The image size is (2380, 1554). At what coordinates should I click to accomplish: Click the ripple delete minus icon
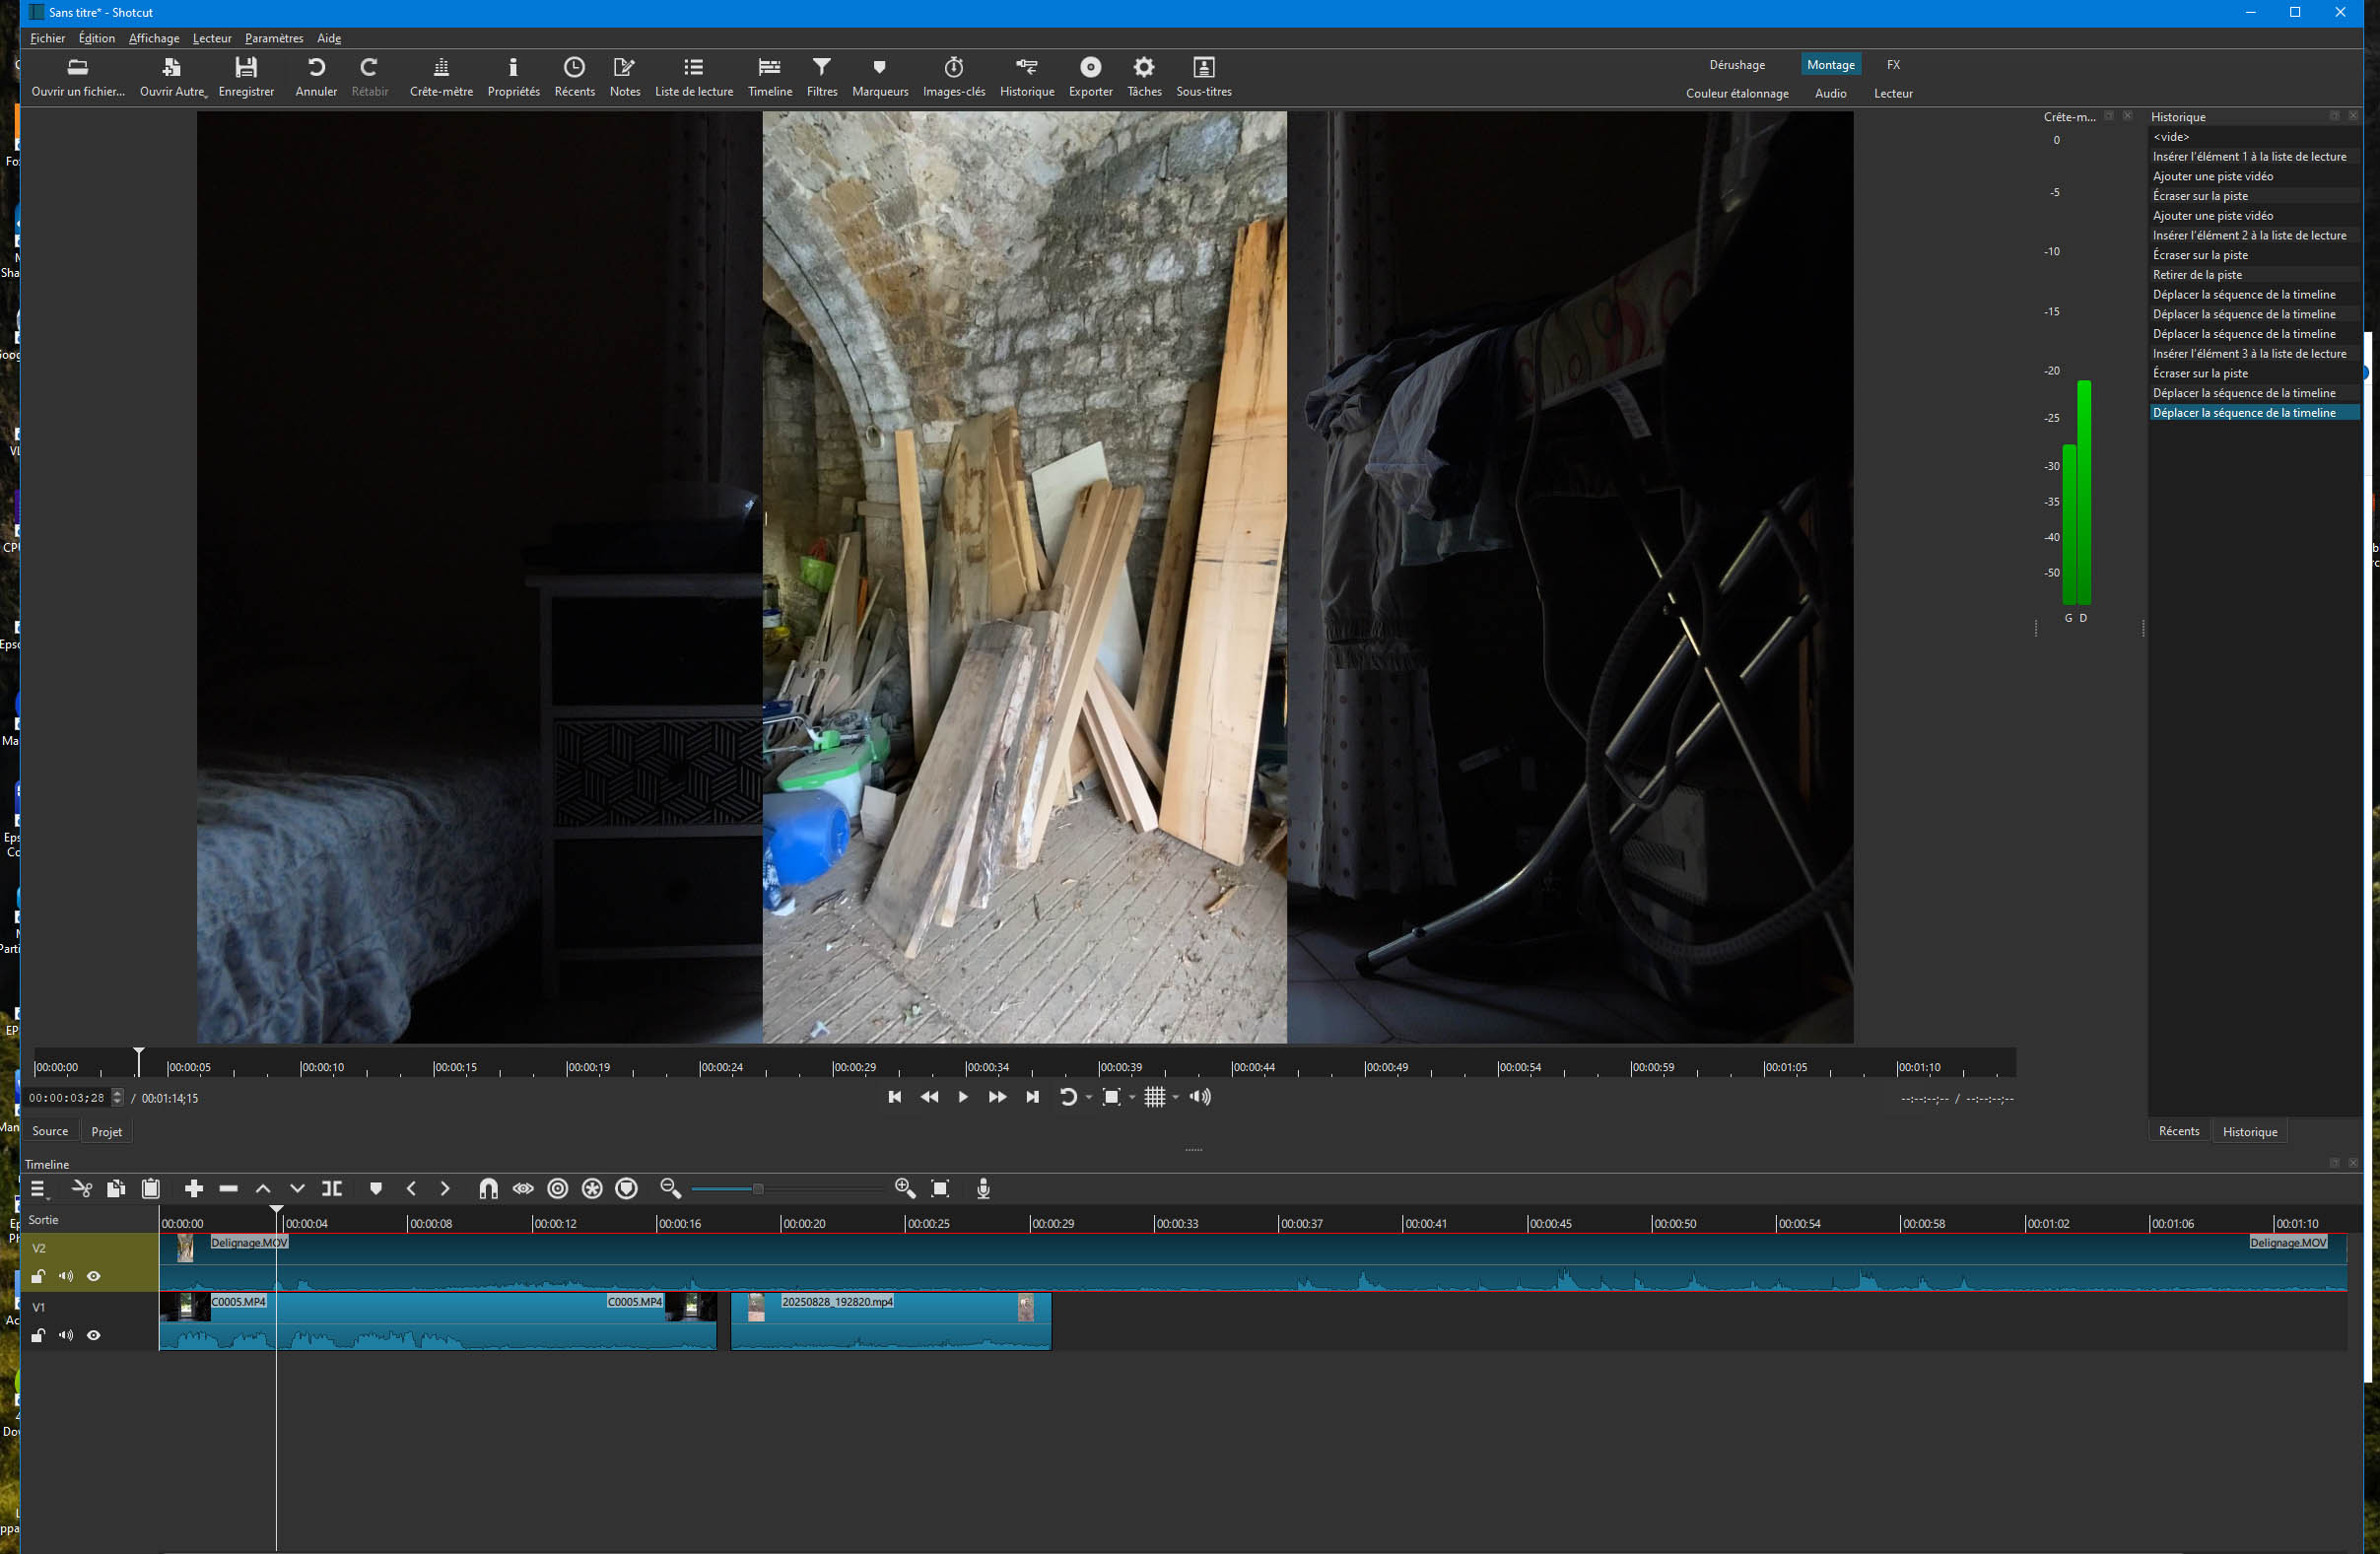coord(228,1188)
